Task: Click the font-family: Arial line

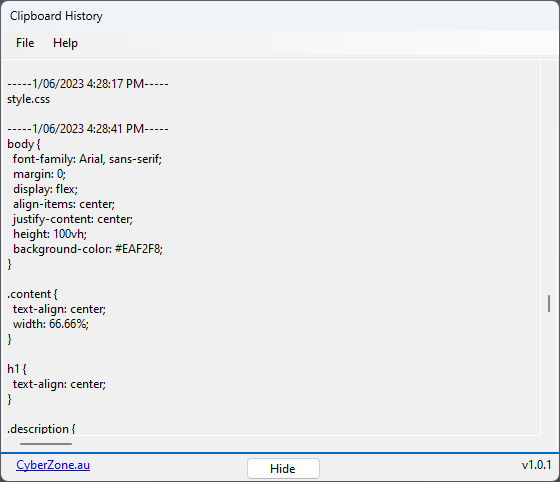Action: (x=88, y=159)
